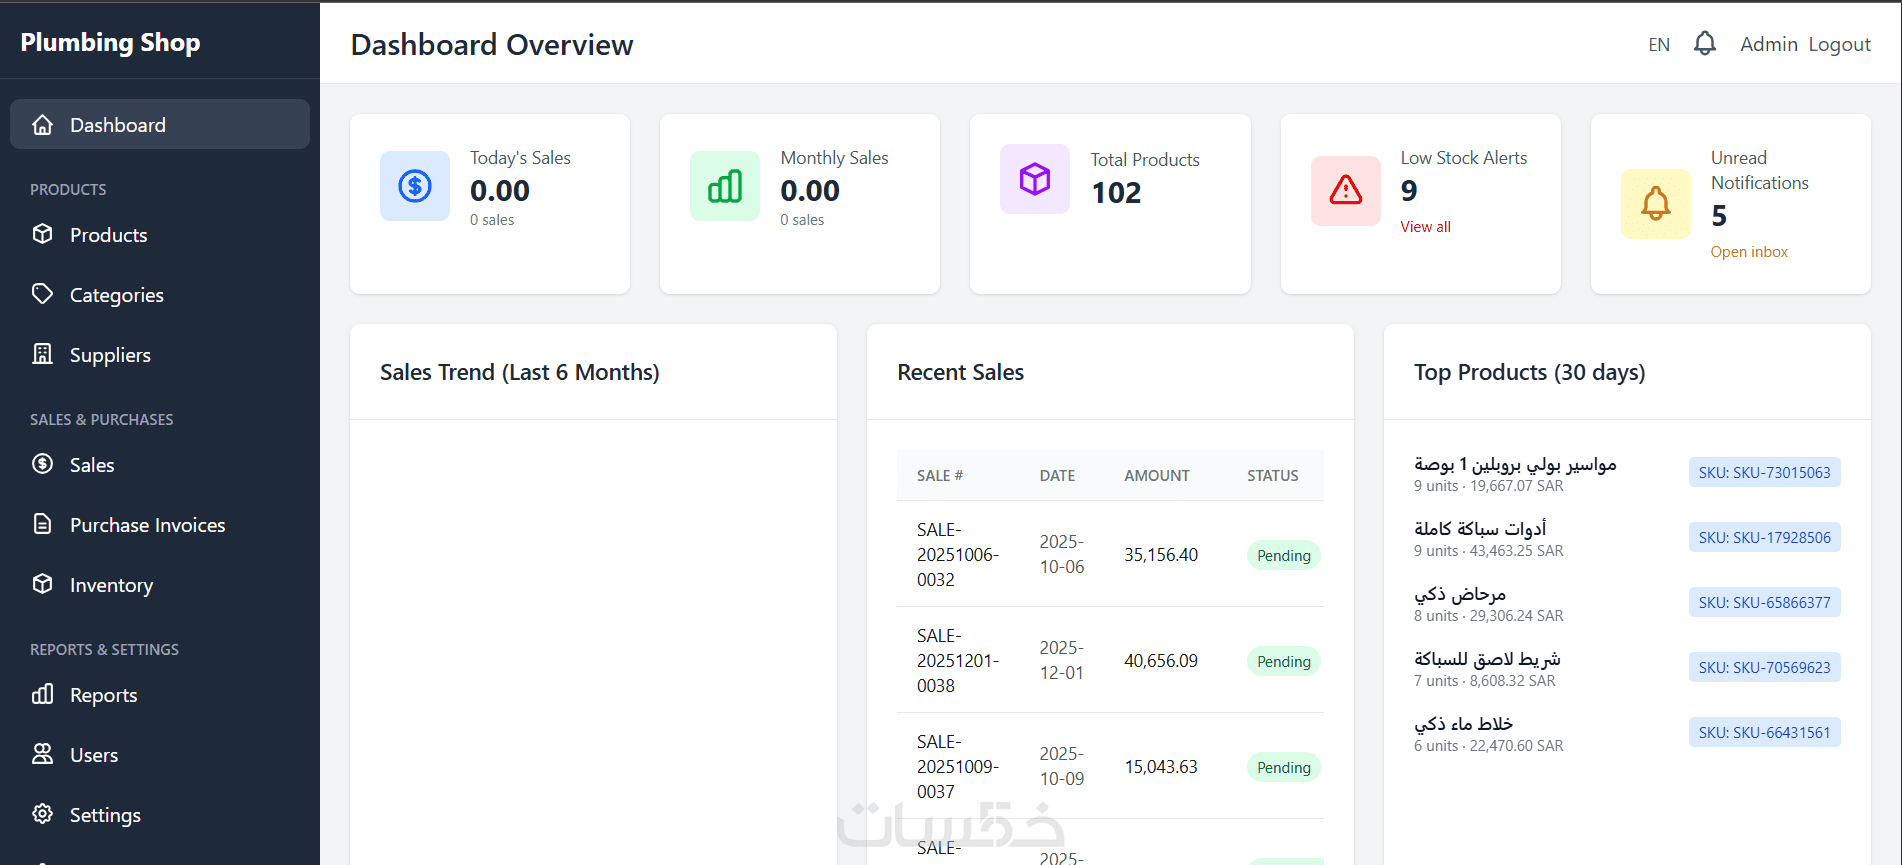Image resolution: width=1902 pixels, height=865 pixels.
Task: Switch language using EN toggle
Action: click(x=1659, y=45)
